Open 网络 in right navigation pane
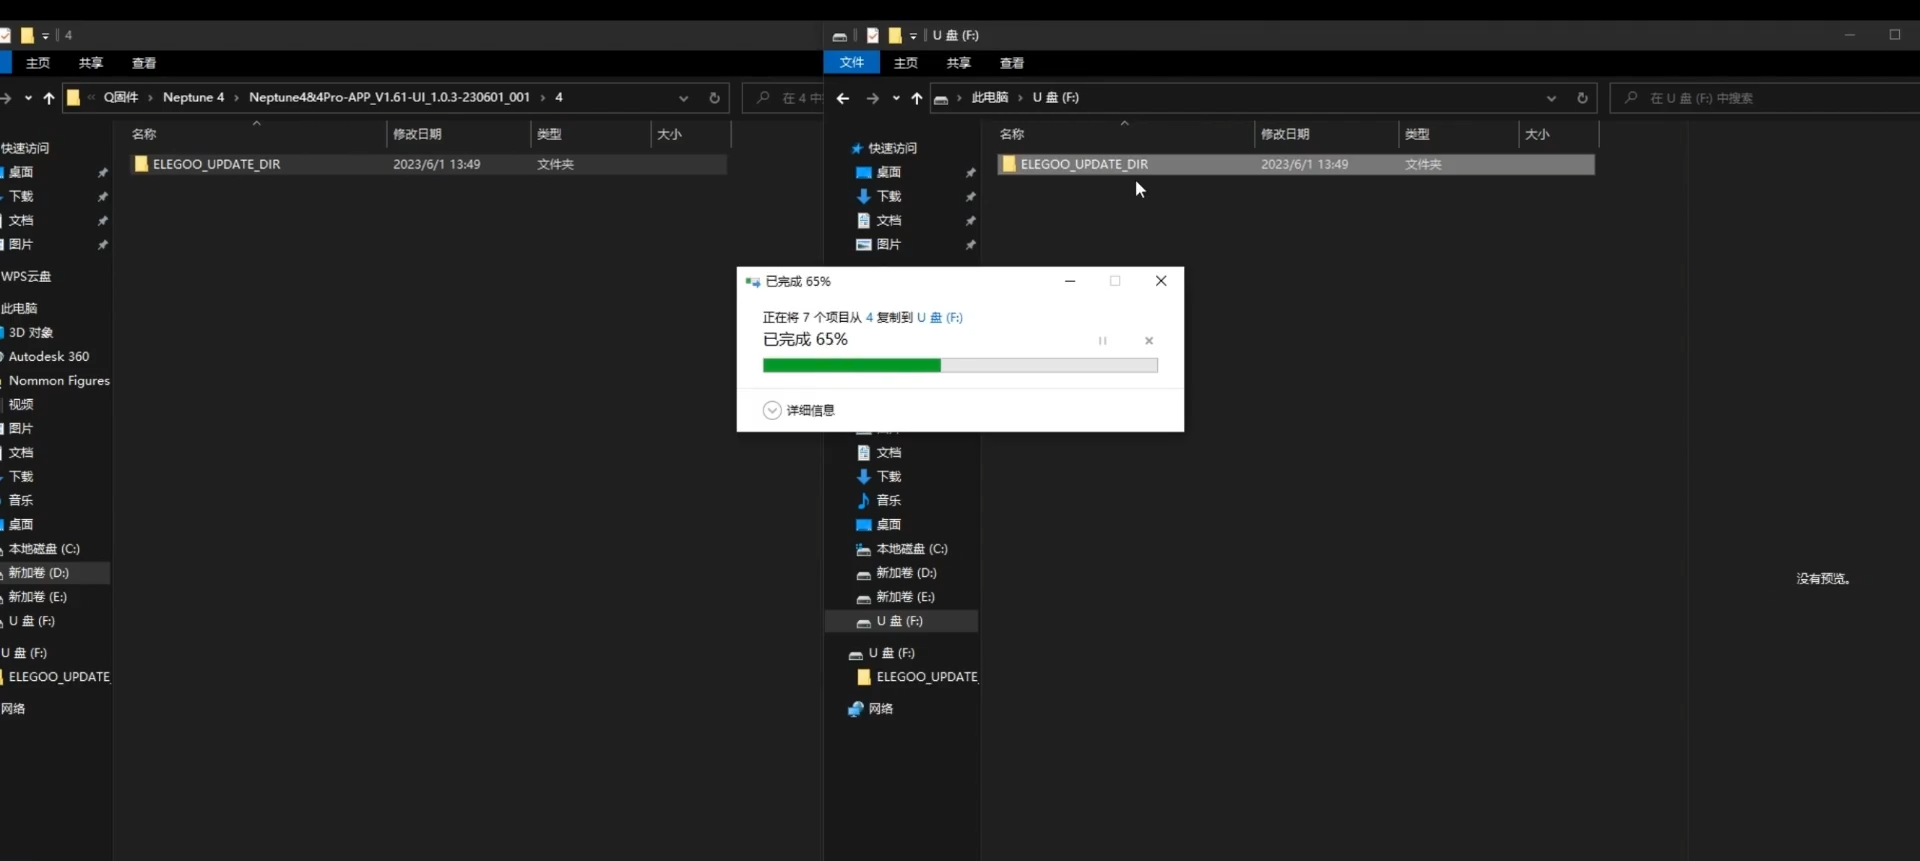1920x861 pixels. [x=880, y=709]
